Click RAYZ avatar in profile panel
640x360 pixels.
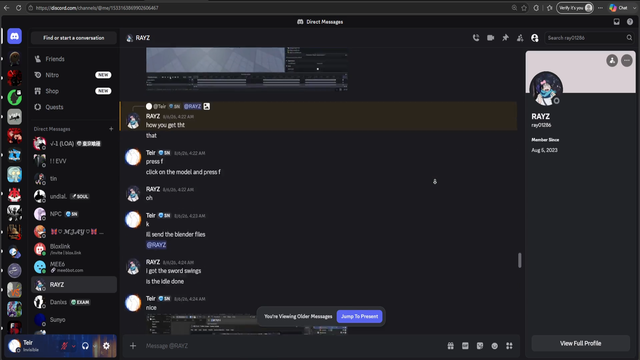point(546,88)
